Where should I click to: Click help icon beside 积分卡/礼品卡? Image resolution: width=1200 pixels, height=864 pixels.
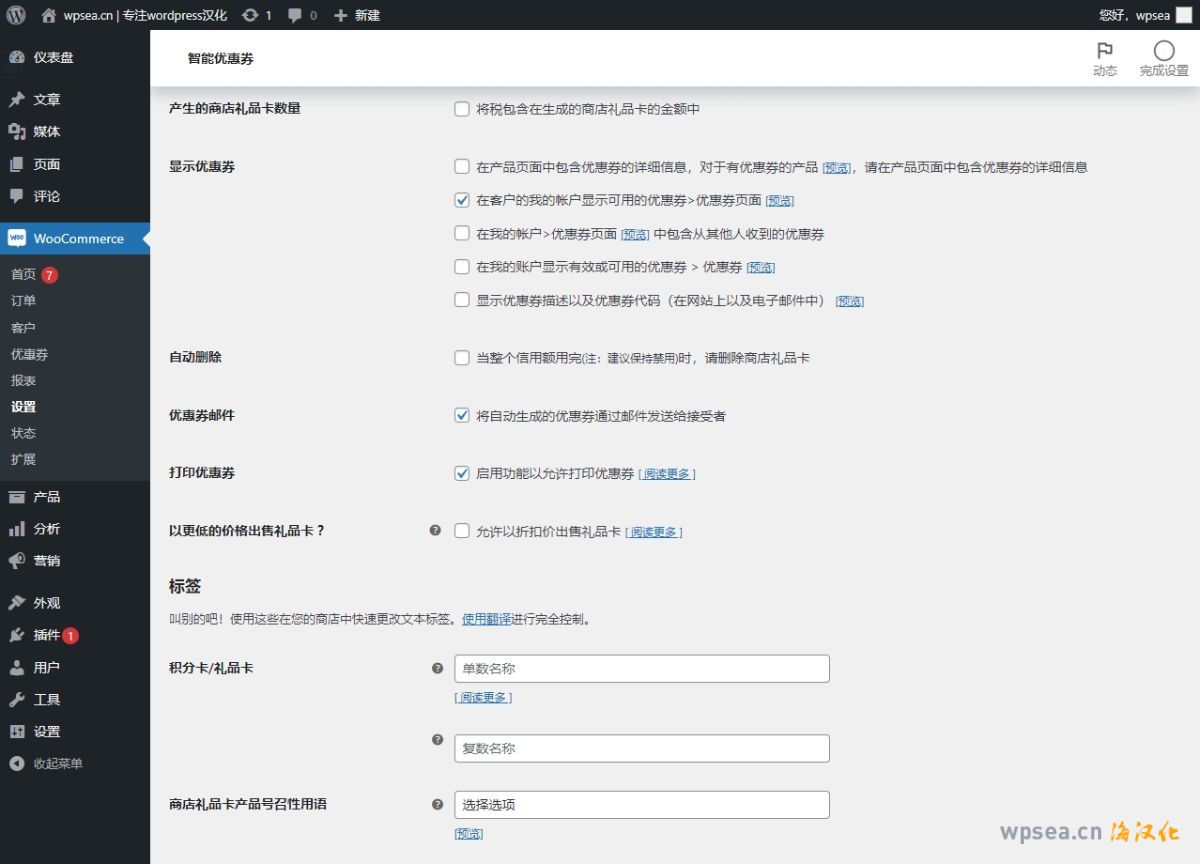click(437, 668)
